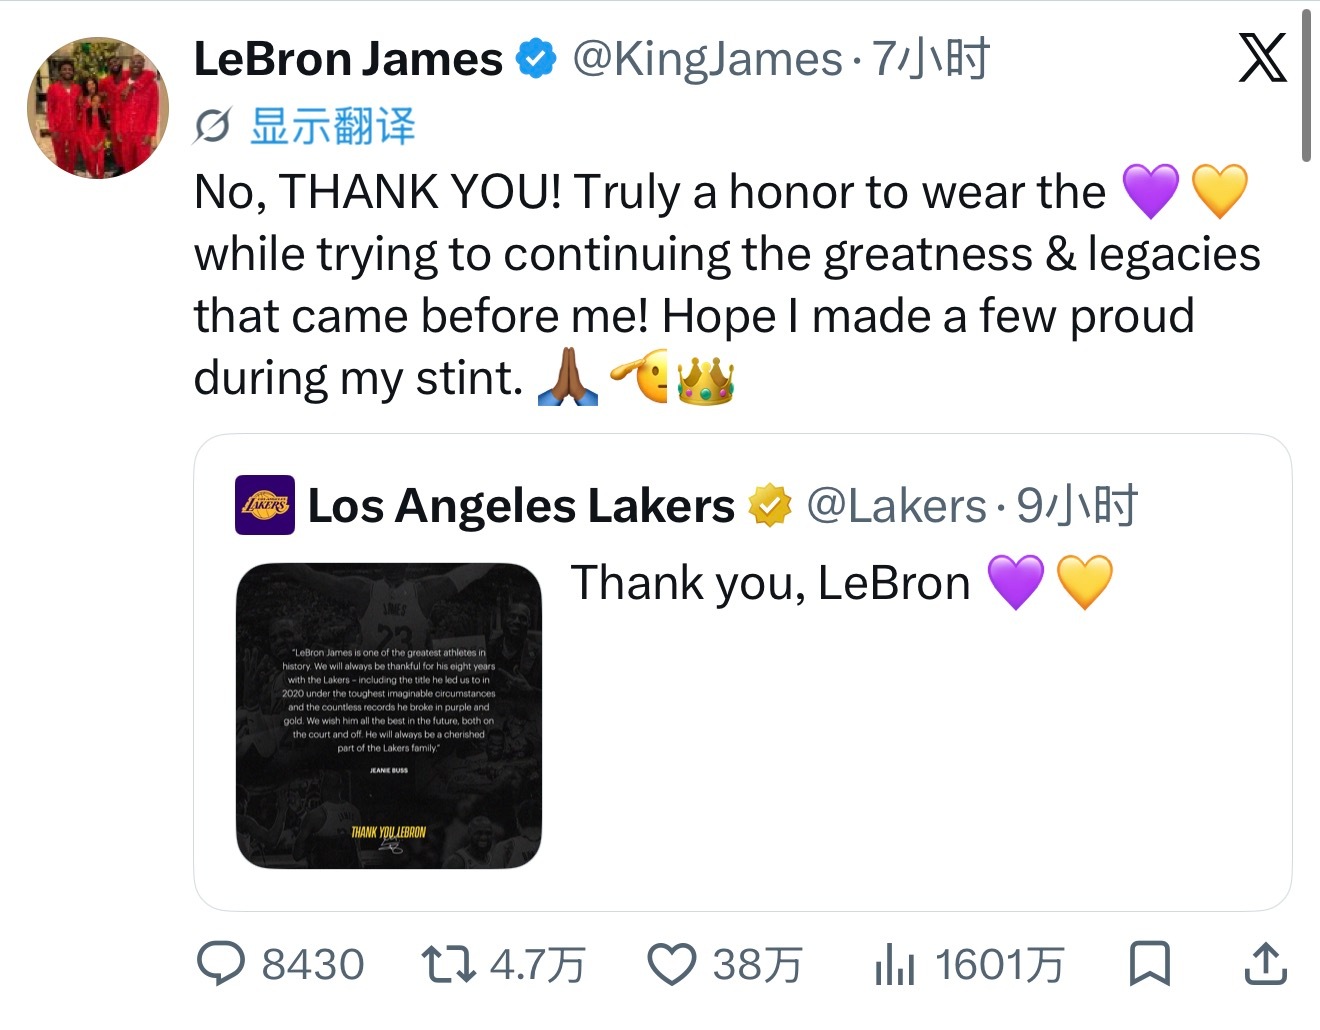Click Los Angeles Lakers display name
The image size is (1320, 1030).
tap(521, 506)
